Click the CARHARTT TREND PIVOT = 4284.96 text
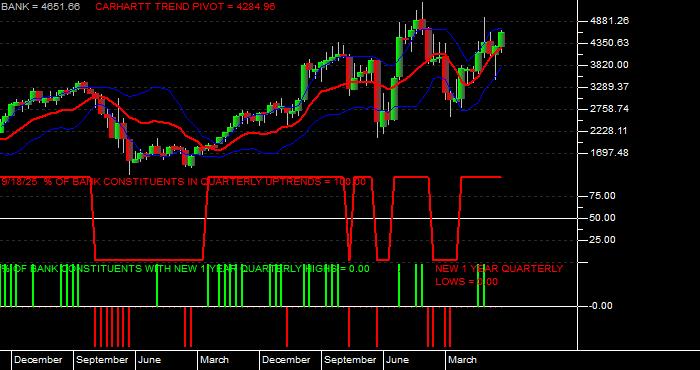700x370 pixels. pyautogui.click(x=185, y=7)
